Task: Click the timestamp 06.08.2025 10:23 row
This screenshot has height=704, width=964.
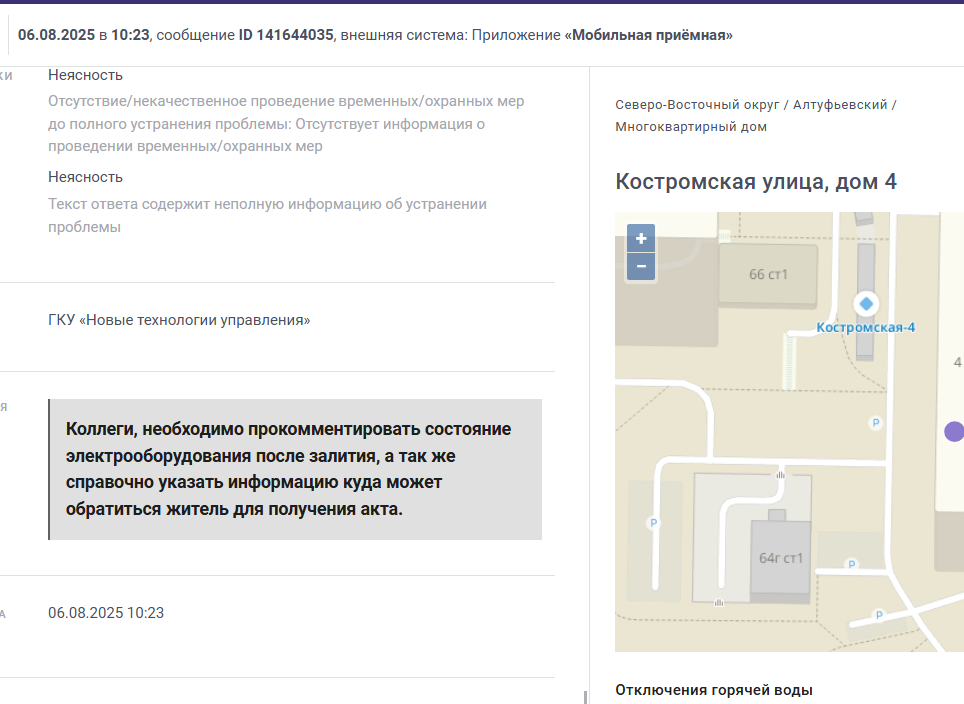Action: tap(106, 613)
